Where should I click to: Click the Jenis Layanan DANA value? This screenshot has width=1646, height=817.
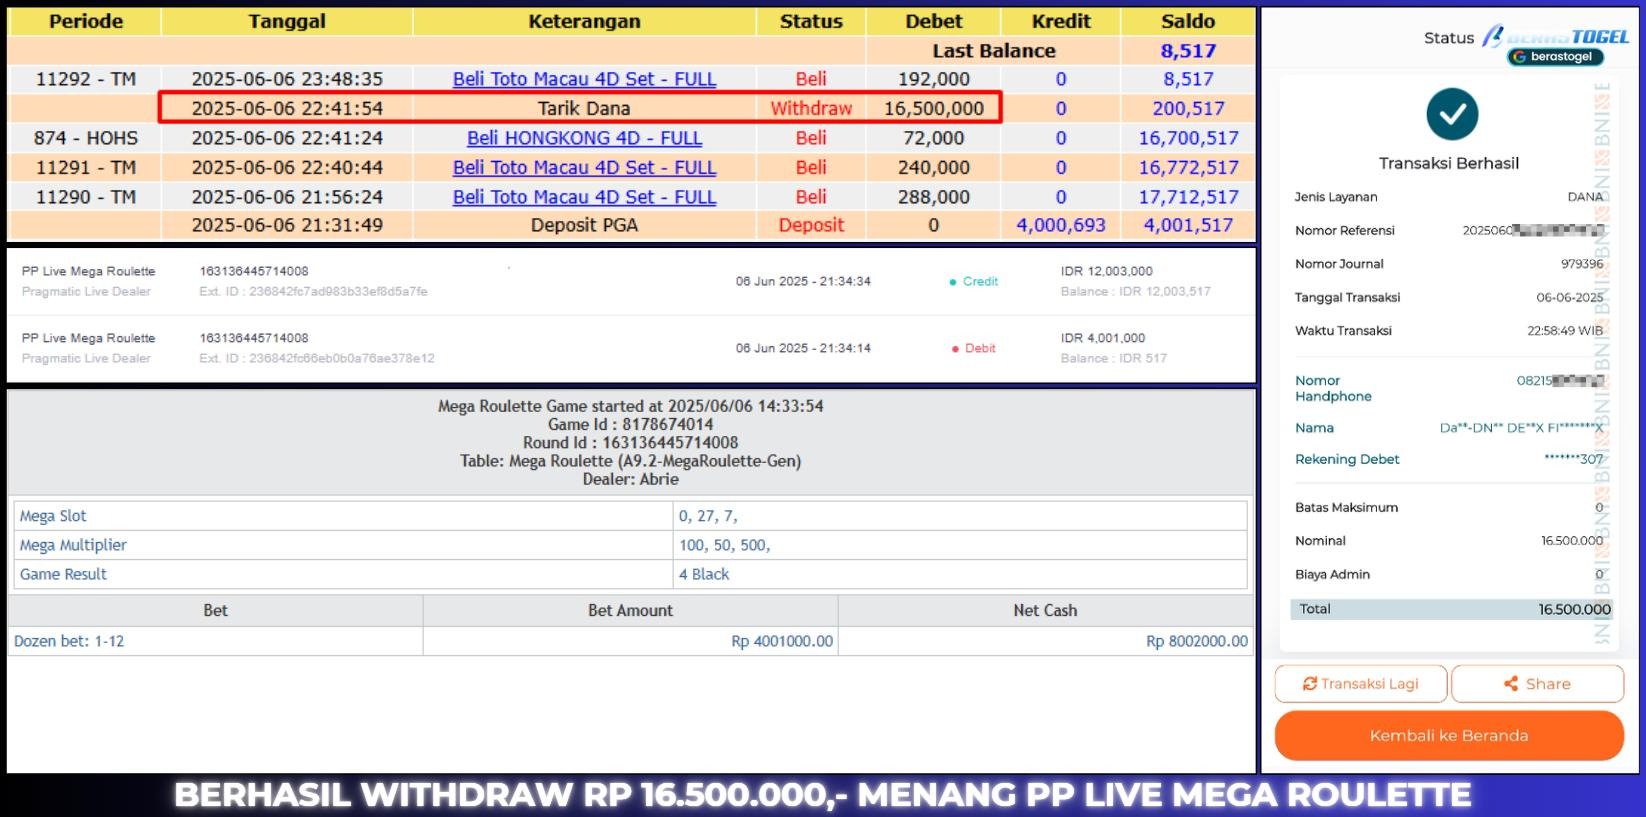(1585, 197)
